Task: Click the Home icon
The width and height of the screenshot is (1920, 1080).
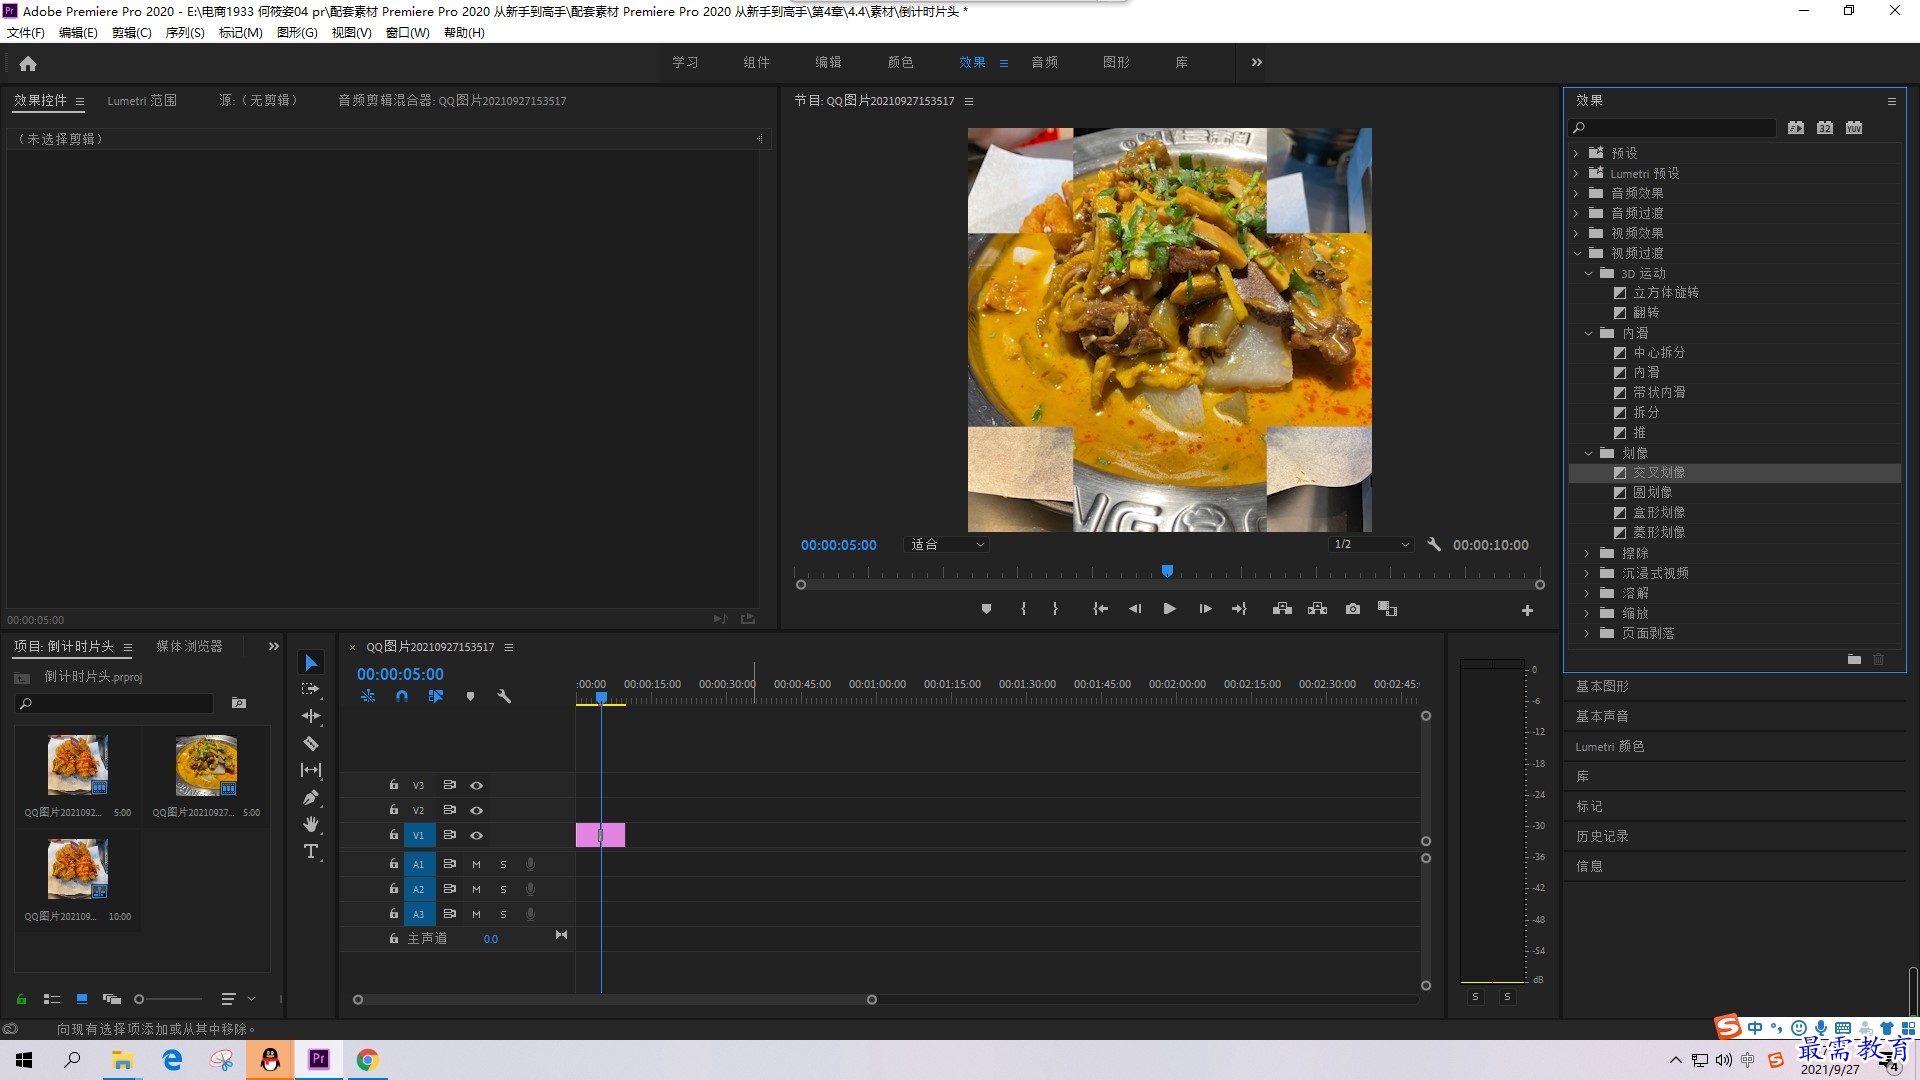Action: (x=28, y=63)
